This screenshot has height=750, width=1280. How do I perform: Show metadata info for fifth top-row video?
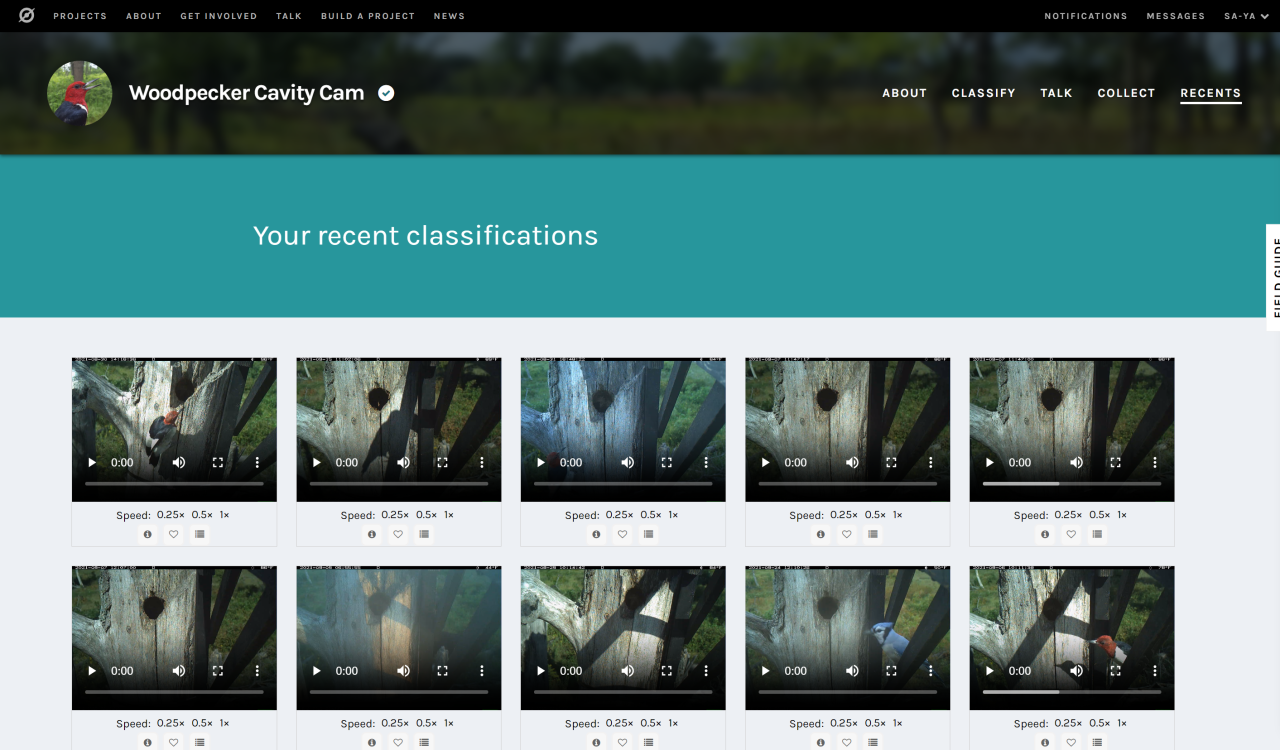1046,535
